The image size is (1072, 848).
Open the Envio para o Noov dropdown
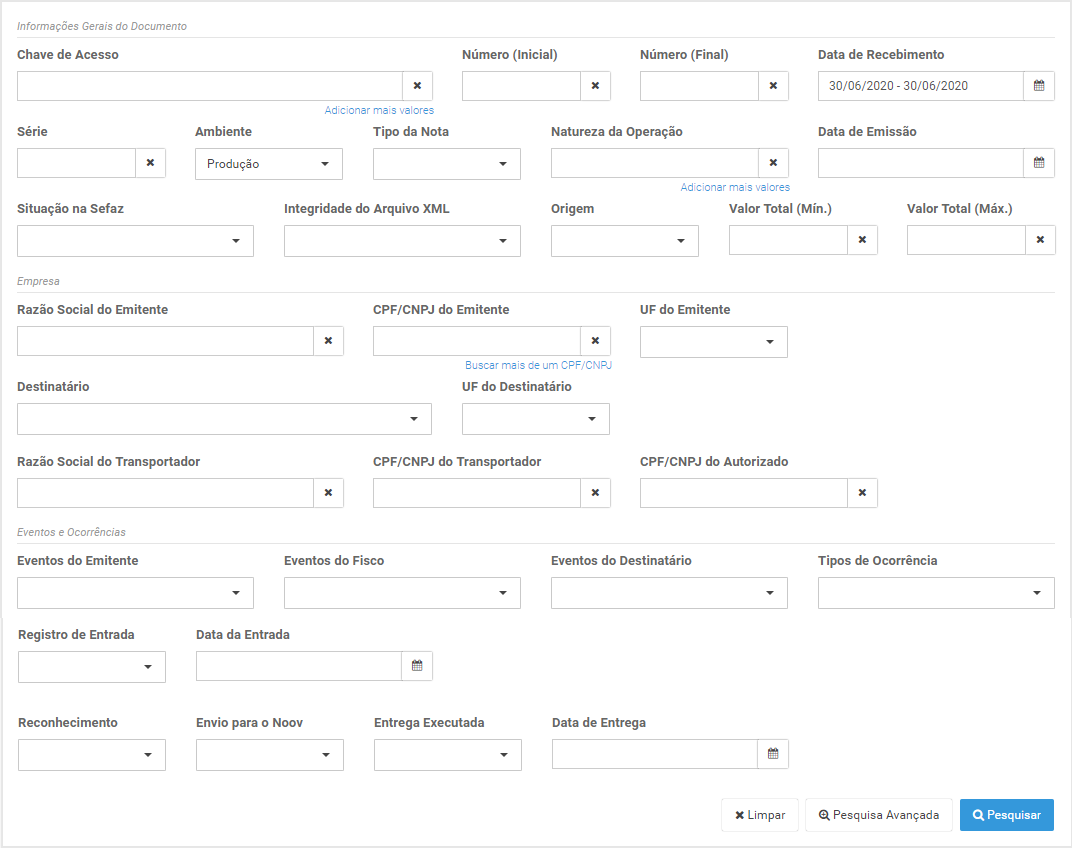coord(269,755)
